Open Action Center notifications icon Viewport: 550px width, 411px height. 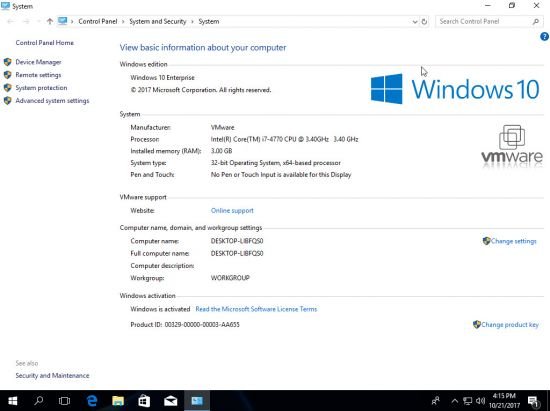(533, 401)
